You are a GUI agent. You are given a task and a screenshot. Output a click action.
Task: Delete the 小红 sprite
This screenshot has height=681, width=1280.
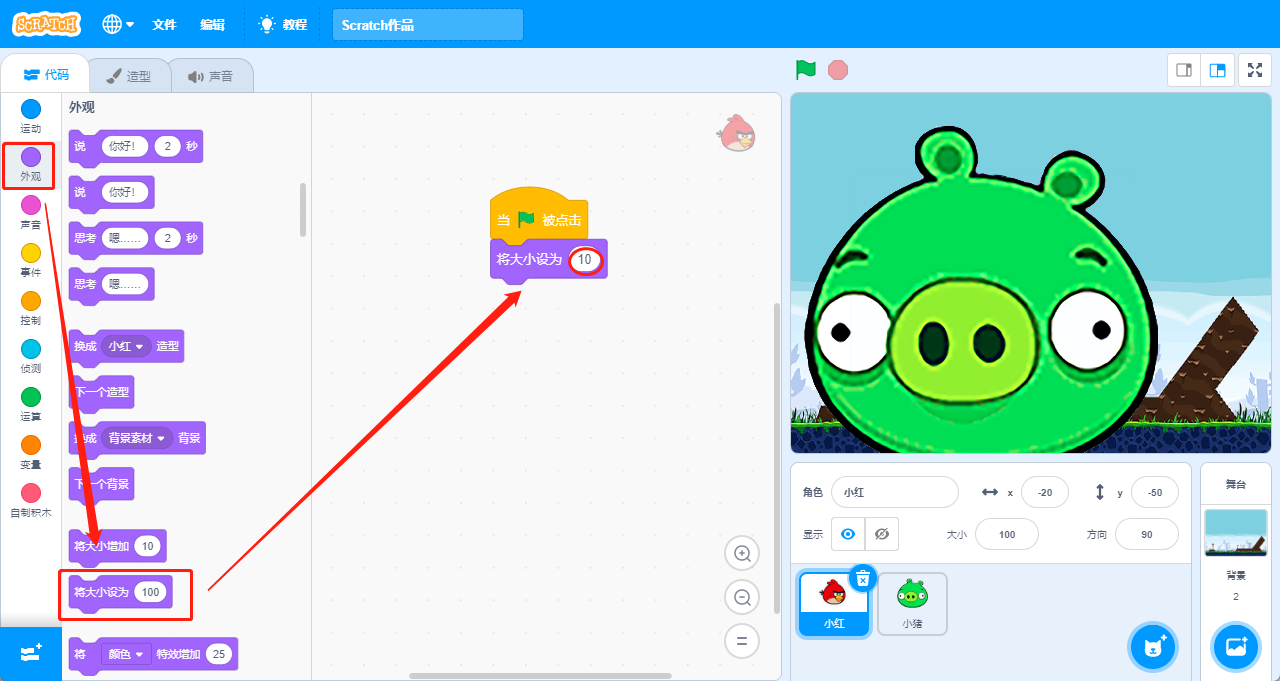[863, 578]
